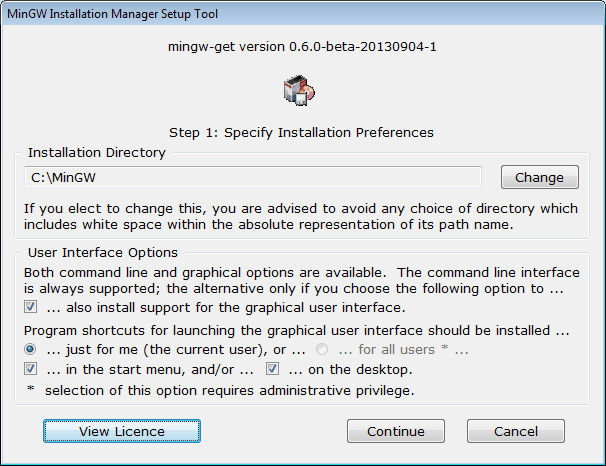Image resolution: width=606 pixels, height=466 pixels.
Task: Click the Installation Directory group label
Action: click(97, 153)
